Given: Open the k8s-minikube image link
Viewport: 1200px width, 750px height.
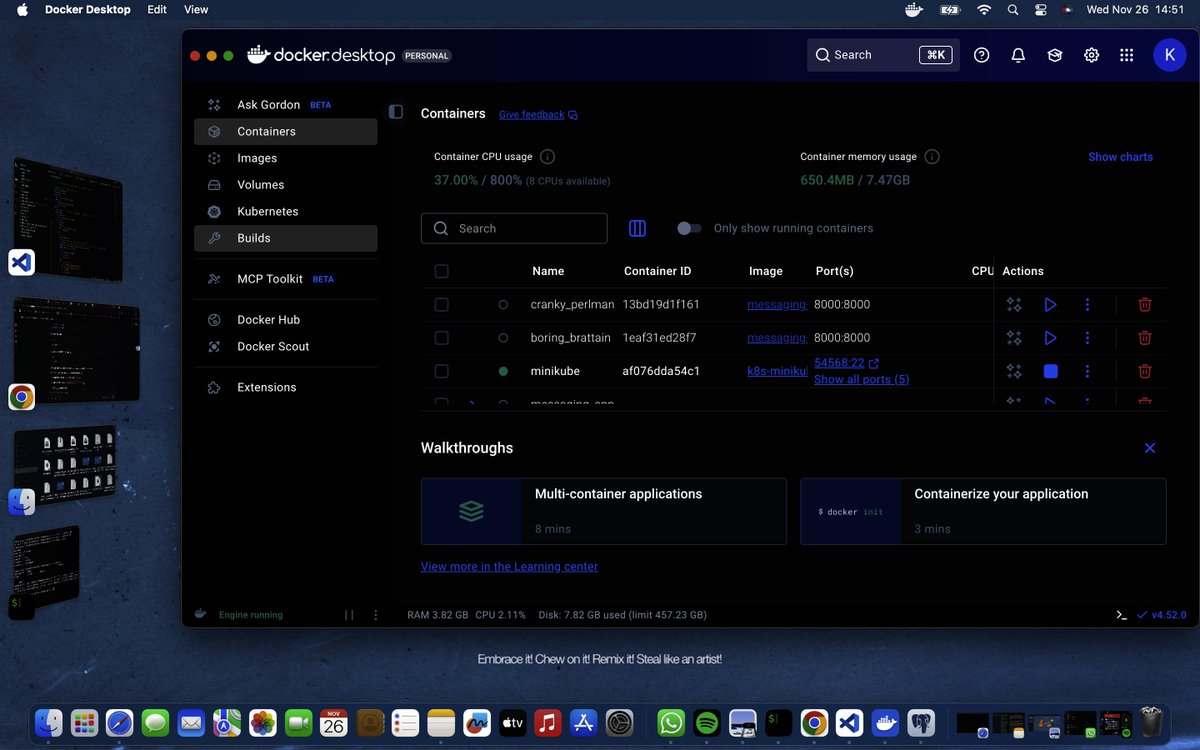Looking at the screenshot, I should coord(777,371).
